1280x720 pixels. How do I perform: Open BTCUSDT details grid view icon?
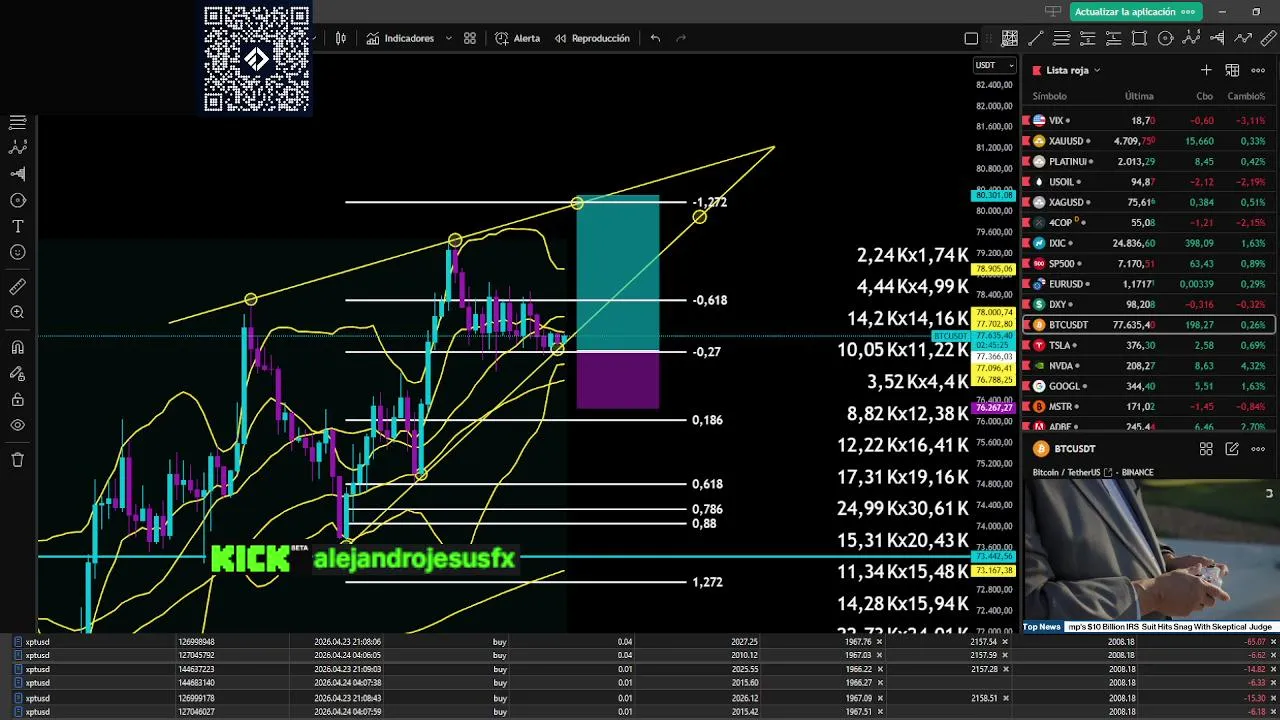(1206, 449)
